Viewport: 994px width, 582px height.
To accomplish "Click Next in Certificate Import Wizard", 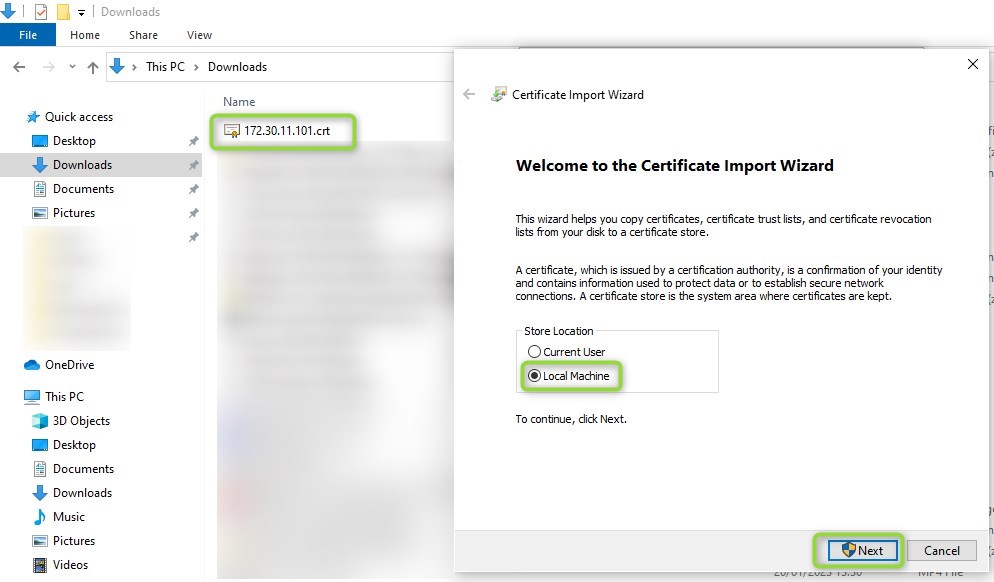I will pyautogui.click(x=863, y=550).
